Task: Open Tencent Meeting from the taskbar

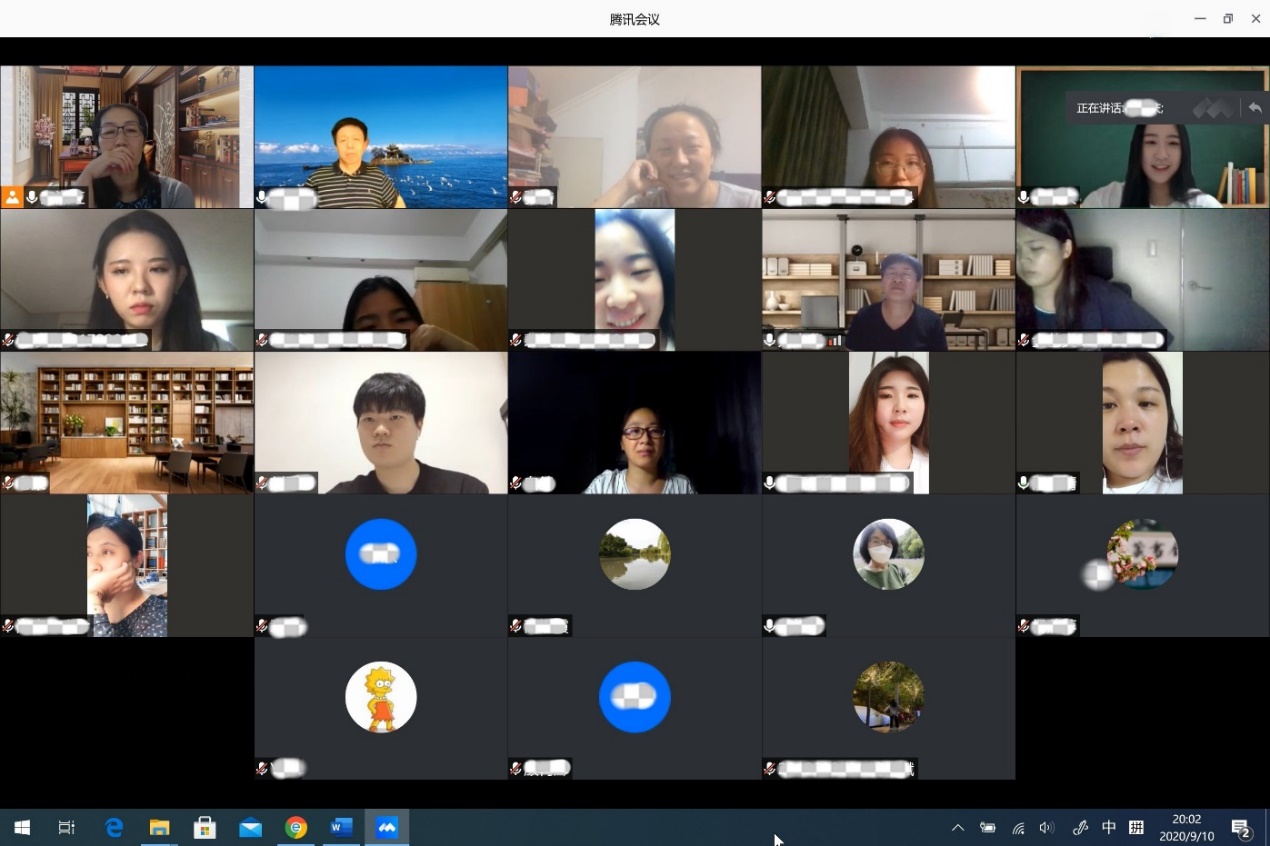Action: coord(387,828)
